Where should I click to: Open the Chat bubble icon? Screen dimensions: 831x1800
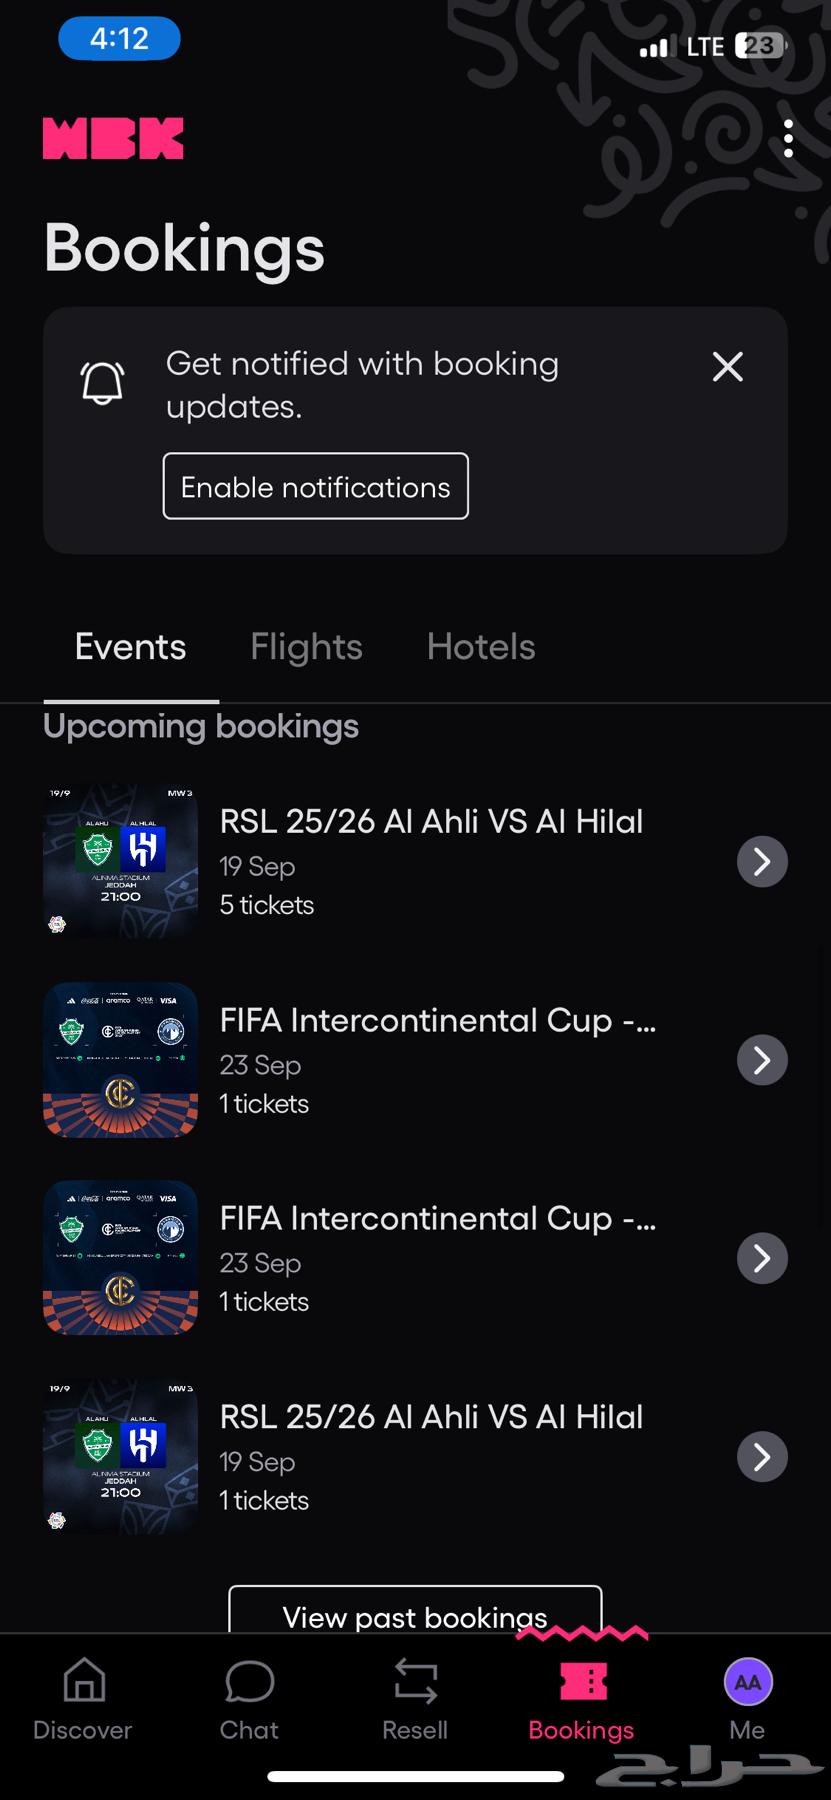pyautogui.click(x=249, y=1681)
